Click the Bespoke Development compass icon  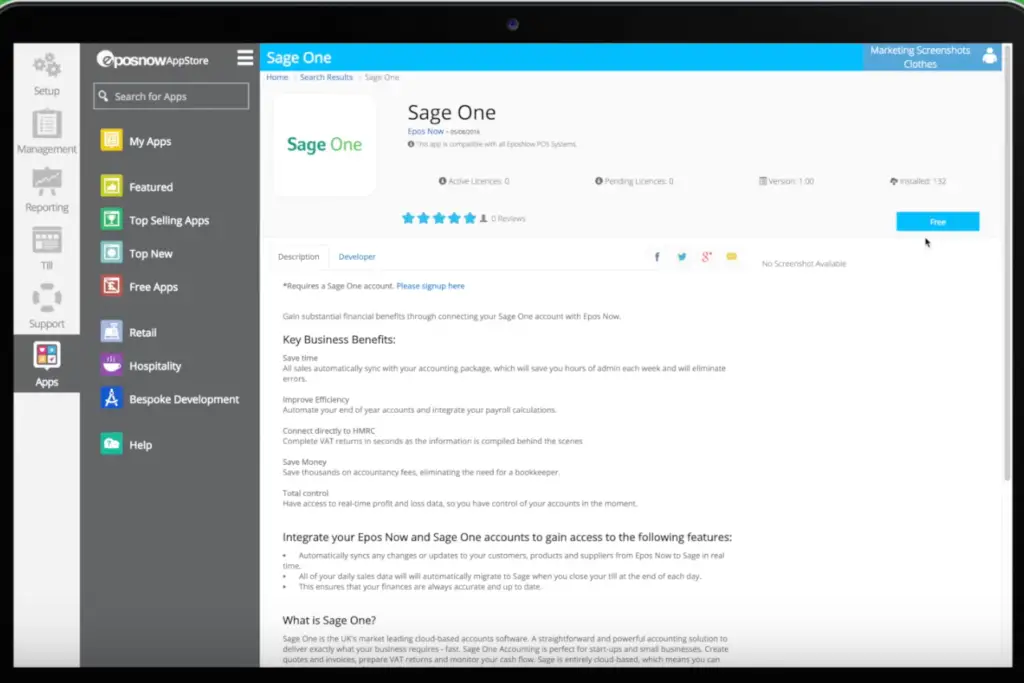click(111, 398)
